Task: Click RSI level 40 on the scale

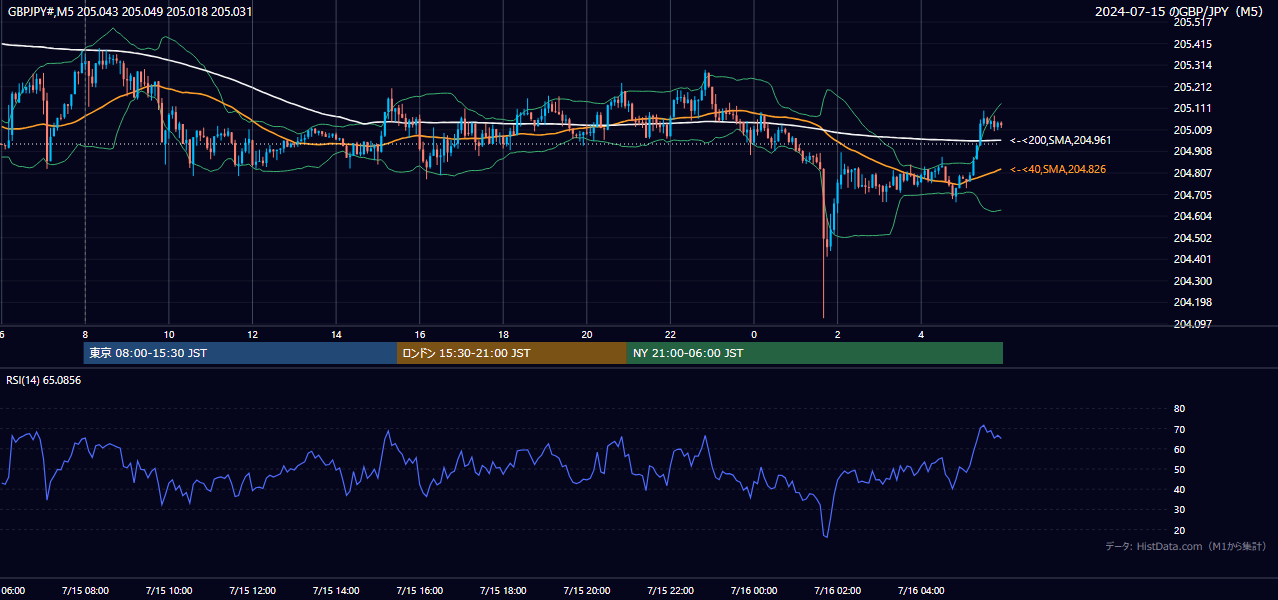Action: [1179, 489]
